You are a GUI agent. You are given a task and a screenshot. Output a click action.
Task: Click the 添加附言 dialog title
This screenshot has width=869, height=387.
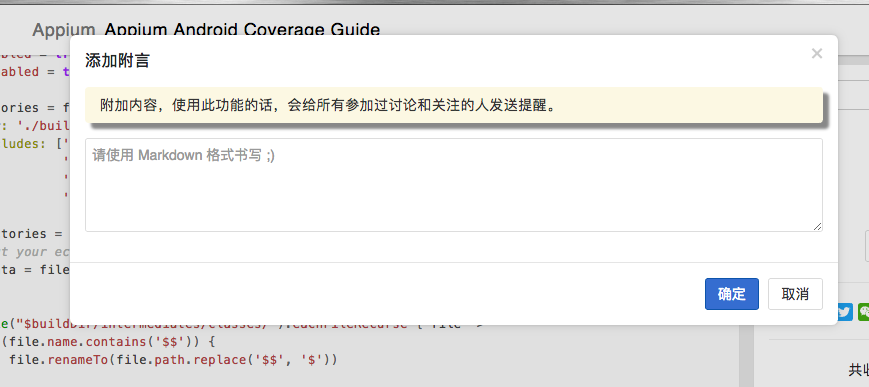pyautogui.click(x=117, y=60)
